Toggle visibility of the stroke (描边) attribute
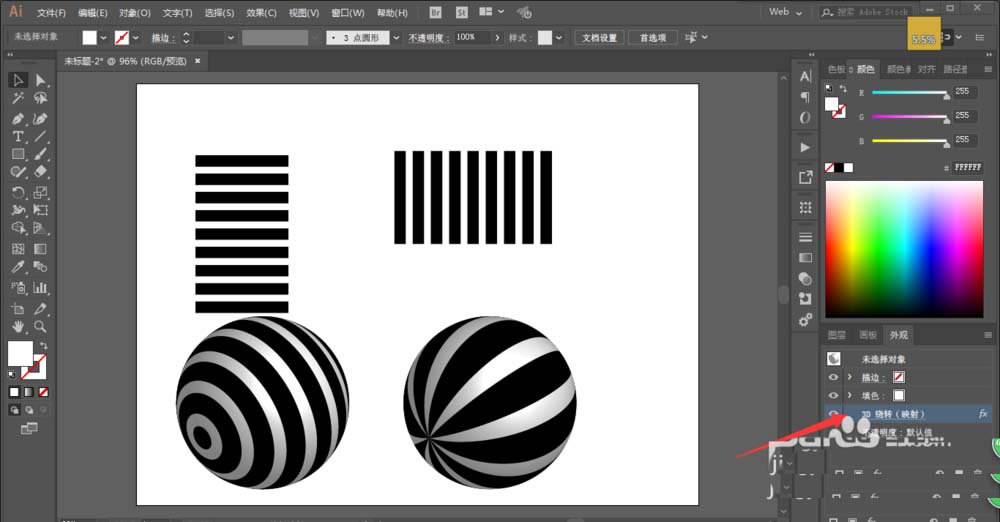 (833, 377)
